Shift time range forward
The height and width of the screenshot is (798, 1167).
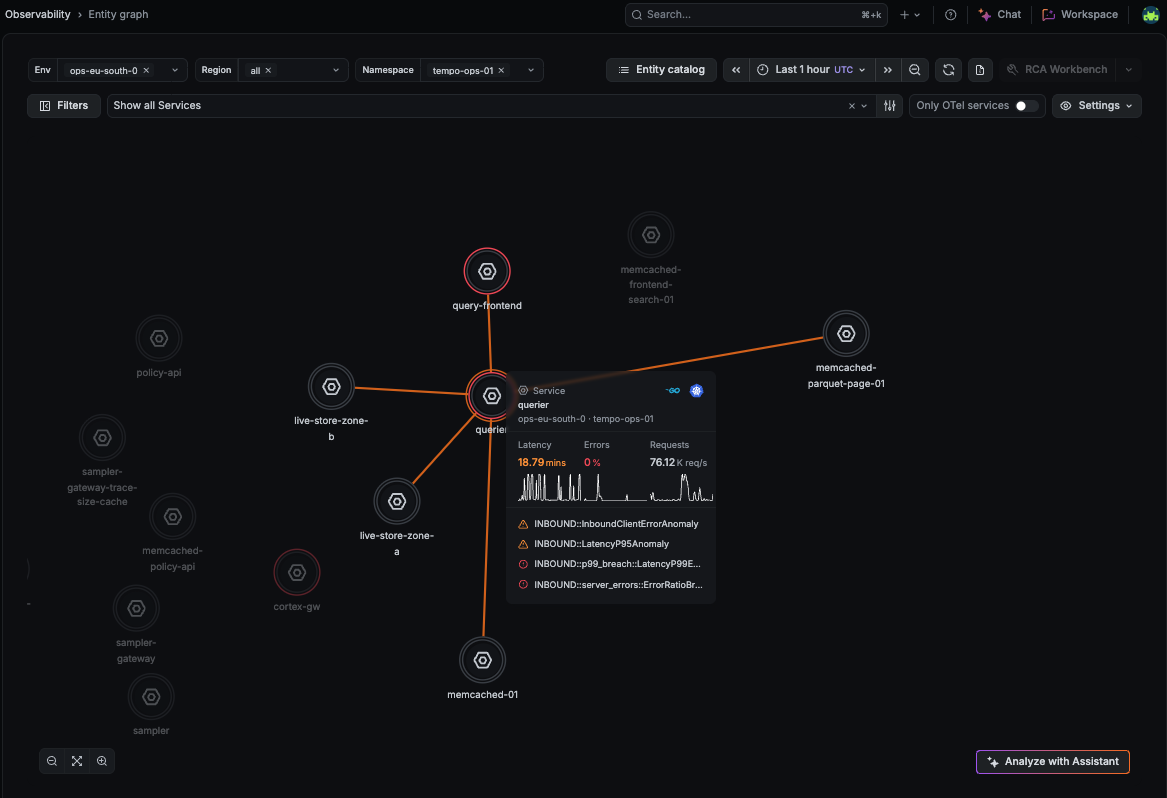[888, 70]
